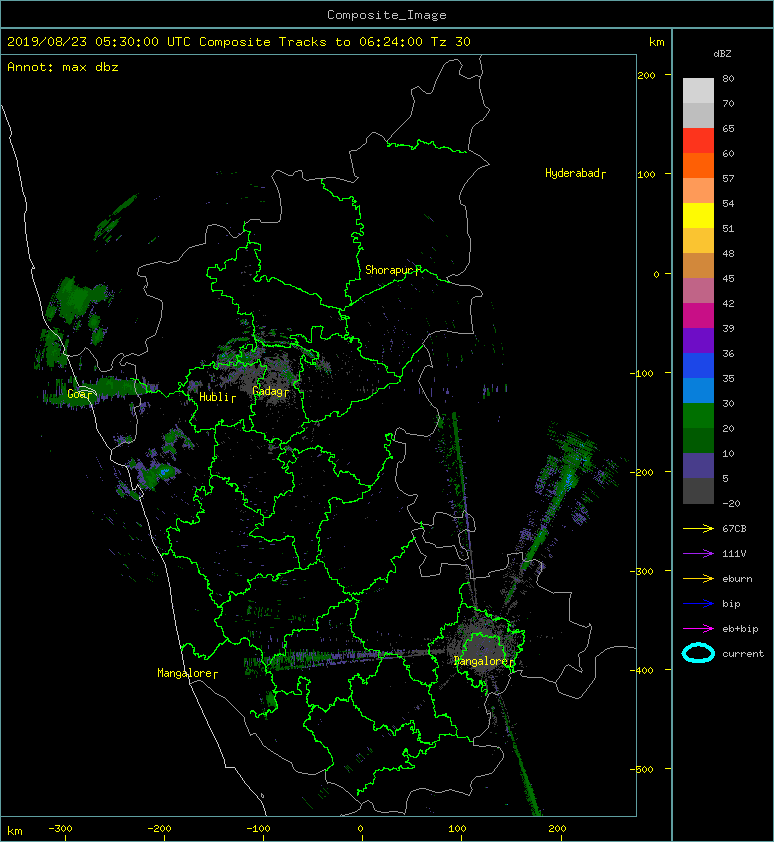The height and width of the screenshot is (842, 774).
Task: Click the cyan 'current' ellipse icon
Action: click(x=698, y=653)
